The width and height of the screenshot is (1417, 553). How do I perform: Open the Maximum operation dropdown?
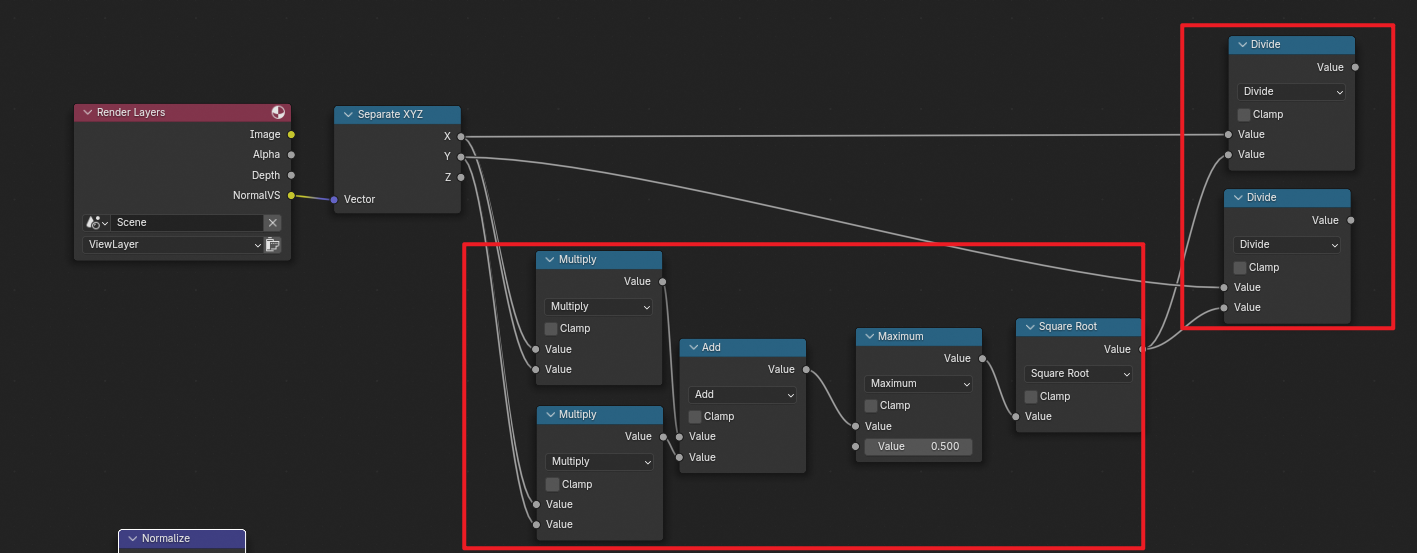pos(918,384)
